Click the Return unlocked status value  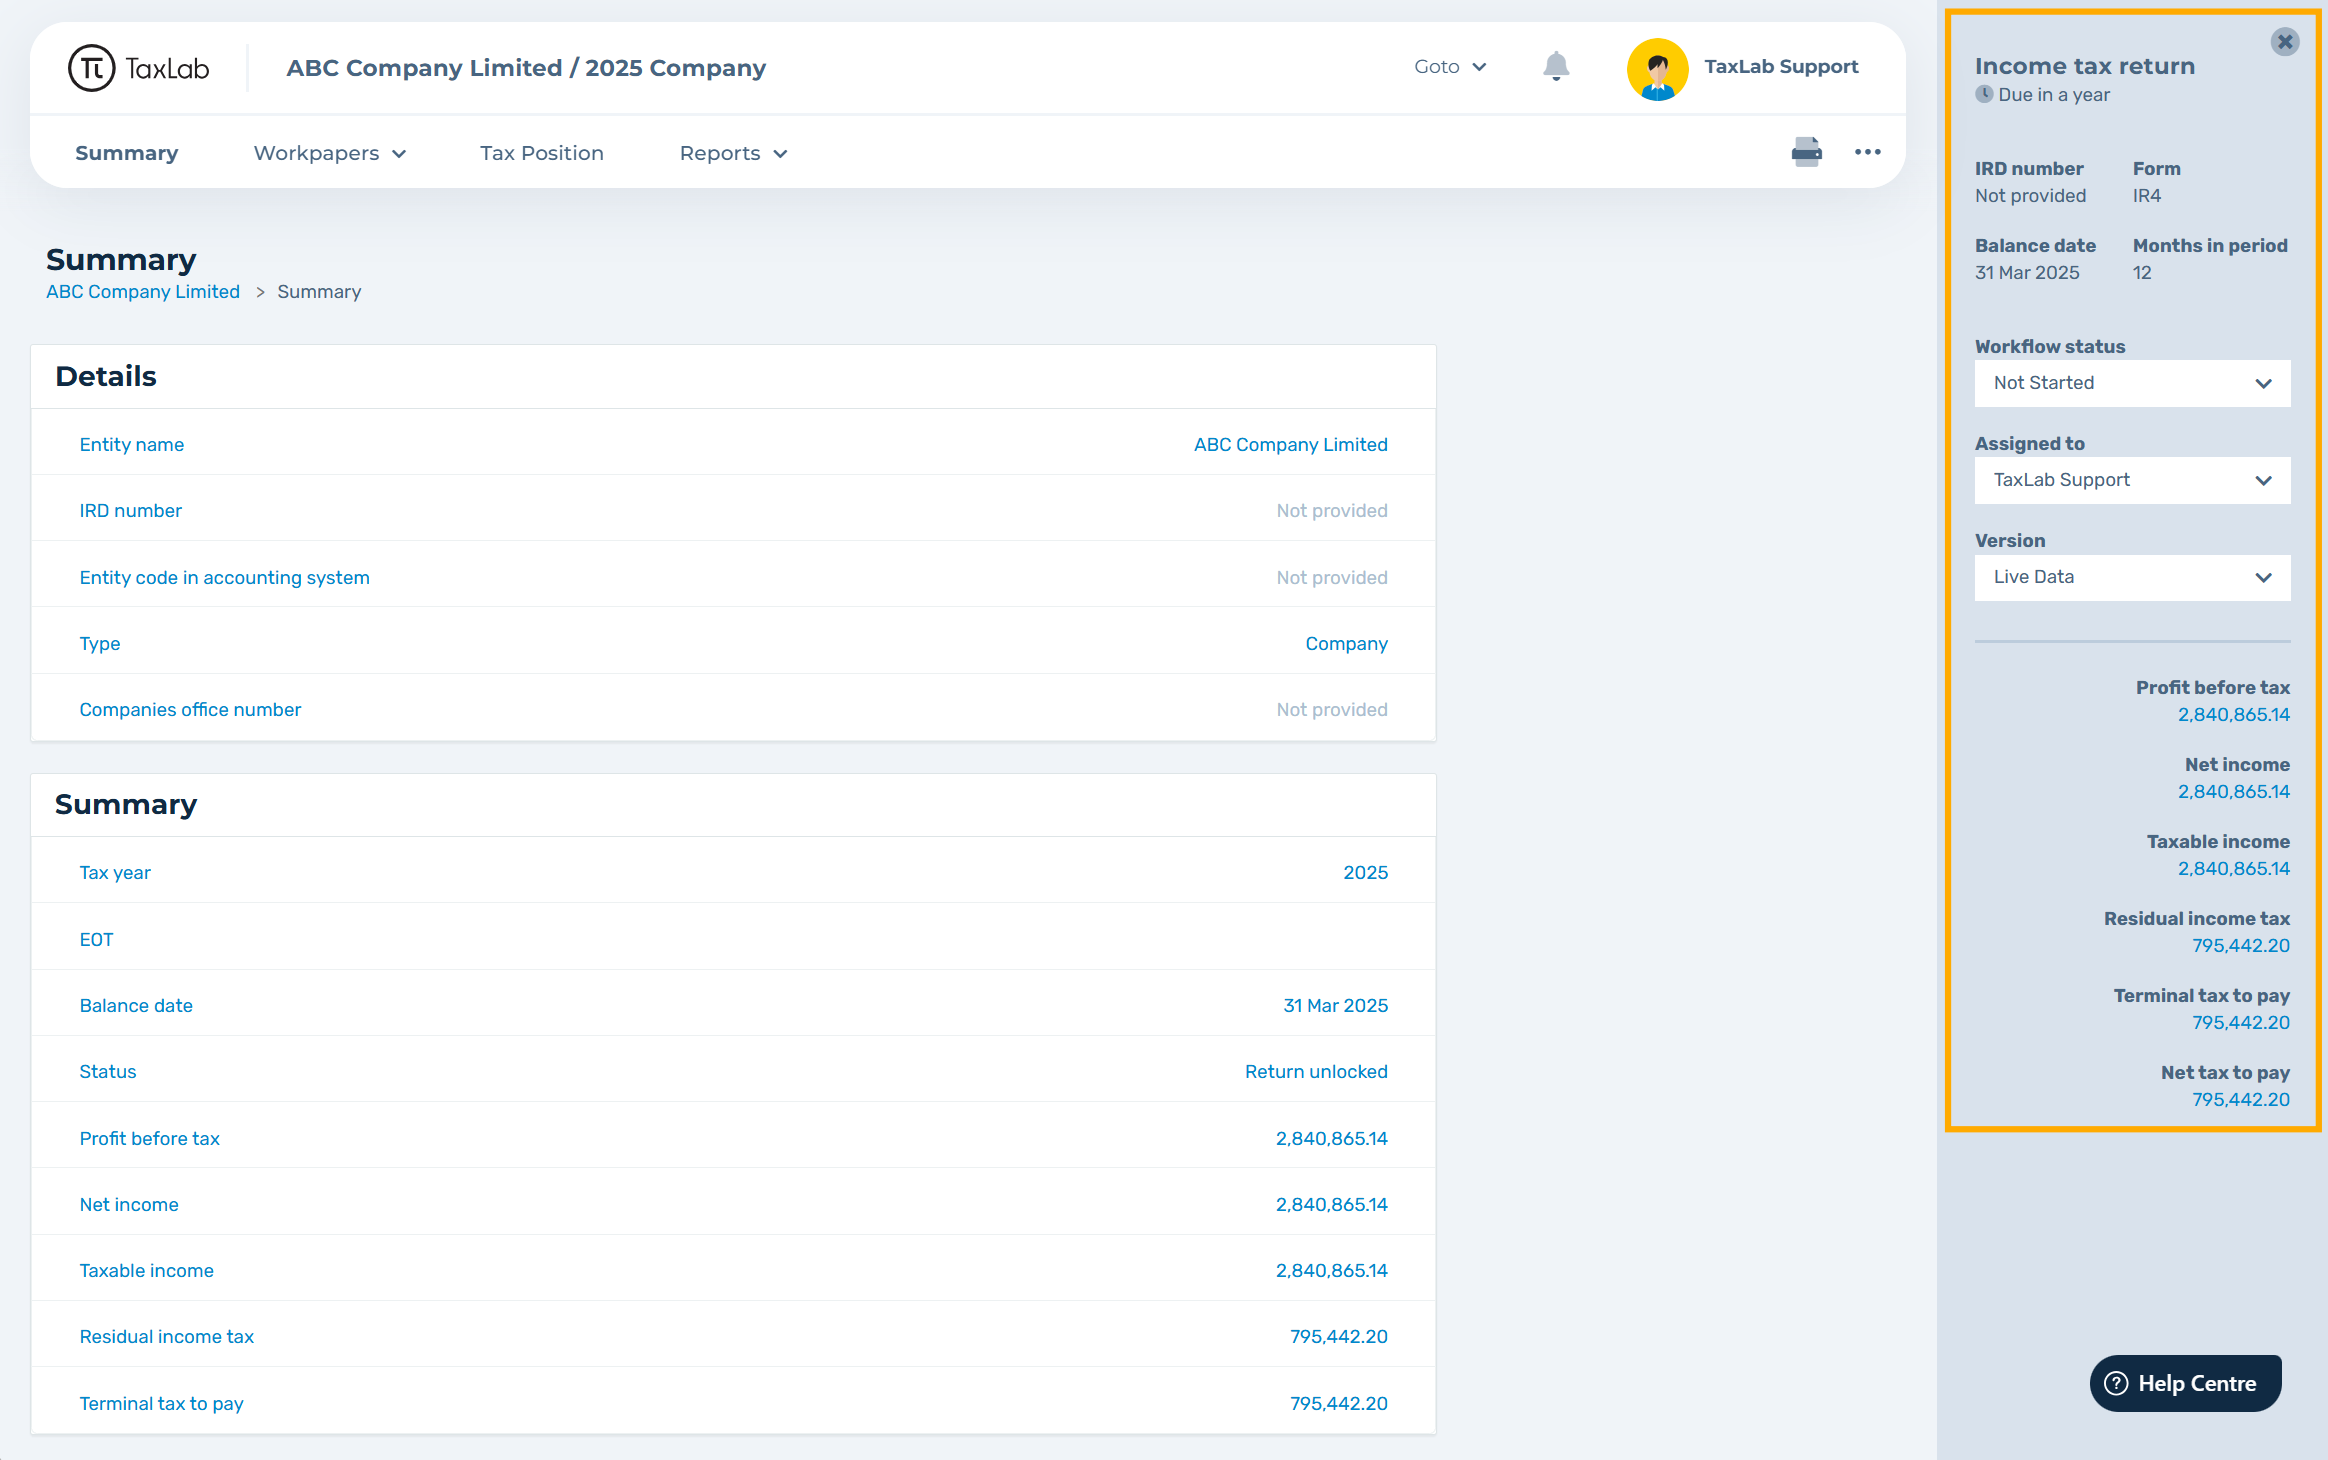point(1315,1071)
